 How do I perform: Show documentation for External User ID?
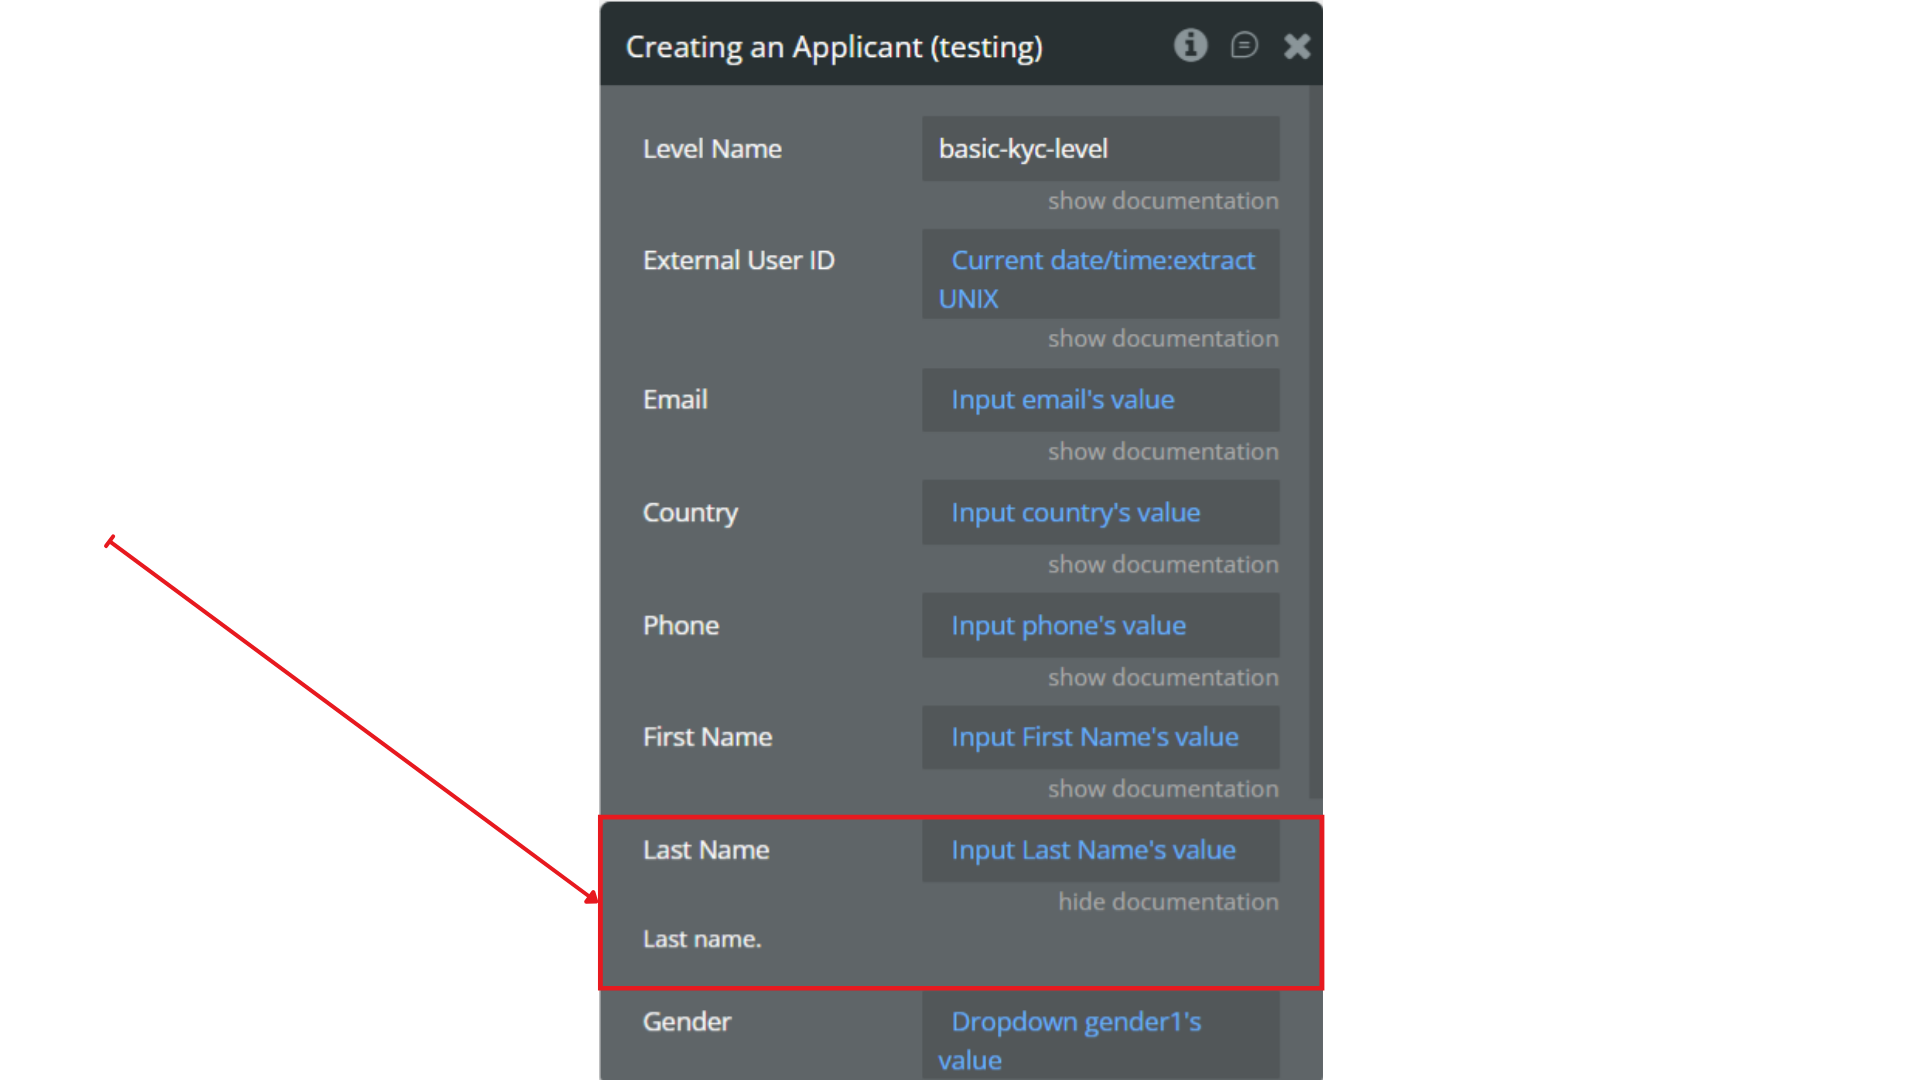[x=1163, y=339]
